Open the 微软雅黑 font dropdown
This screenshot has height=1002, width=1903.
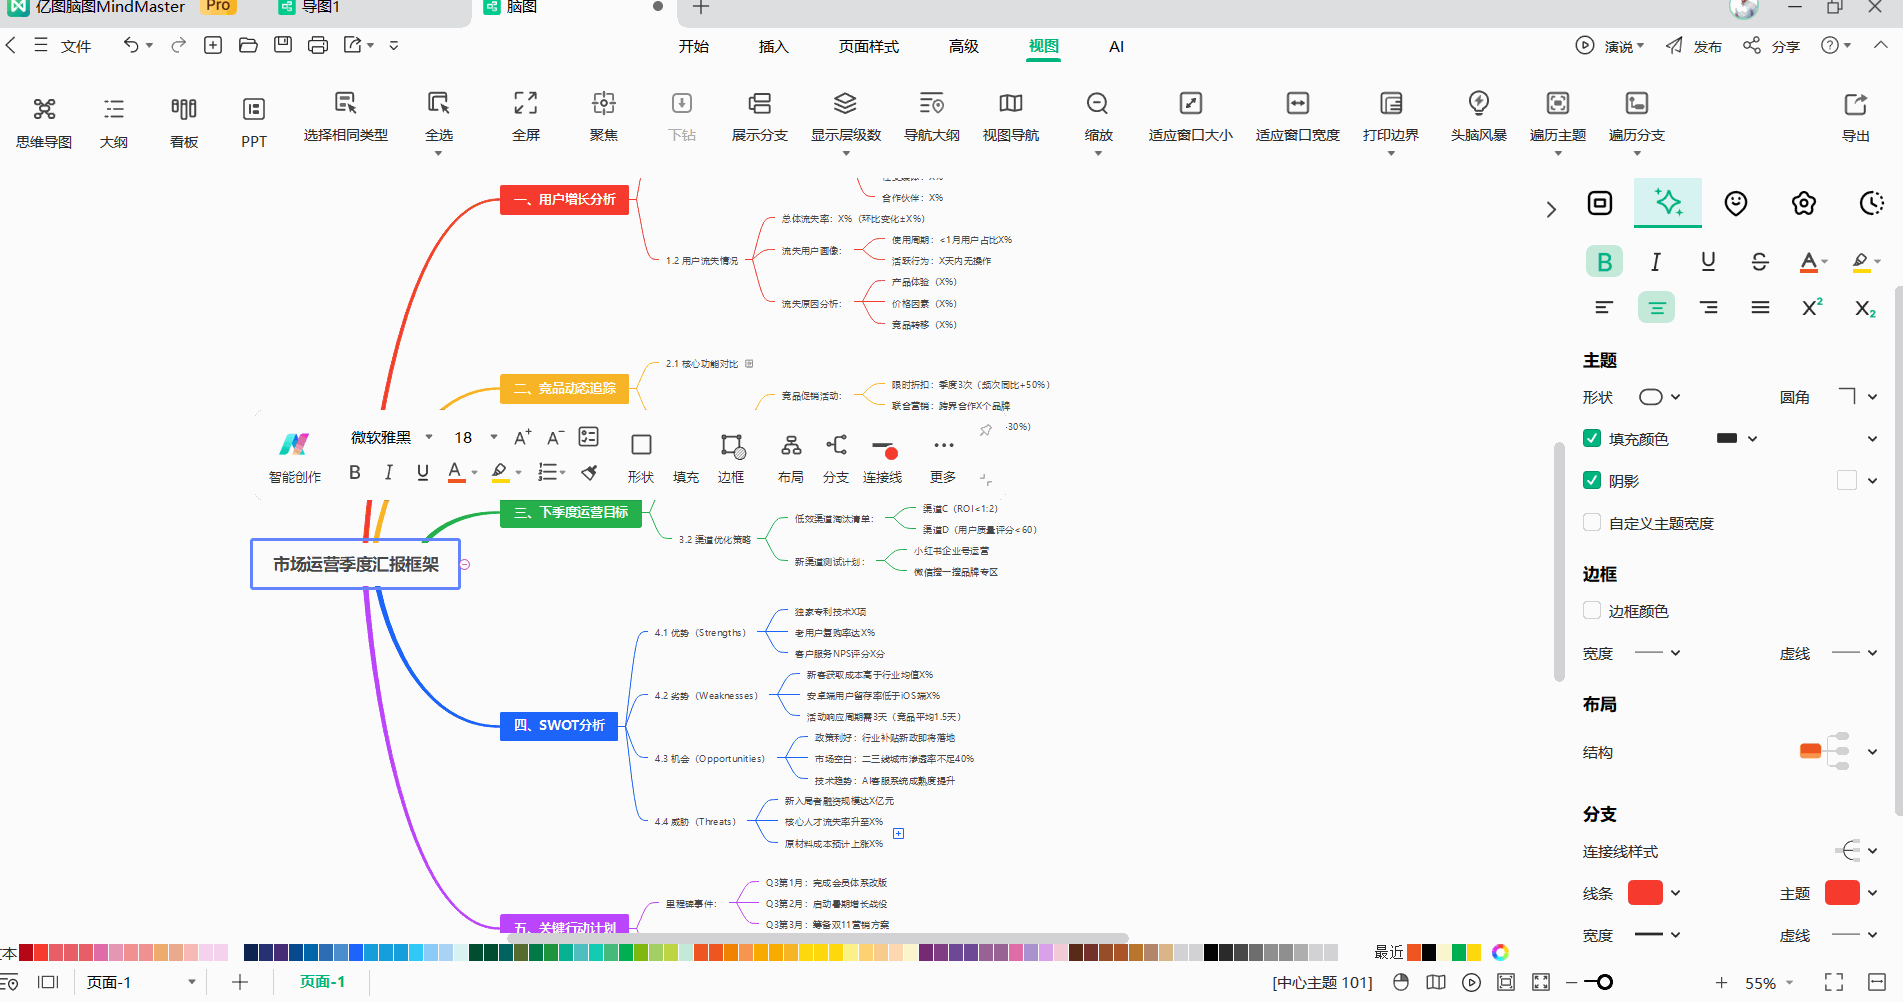click(x=391, y=437)
